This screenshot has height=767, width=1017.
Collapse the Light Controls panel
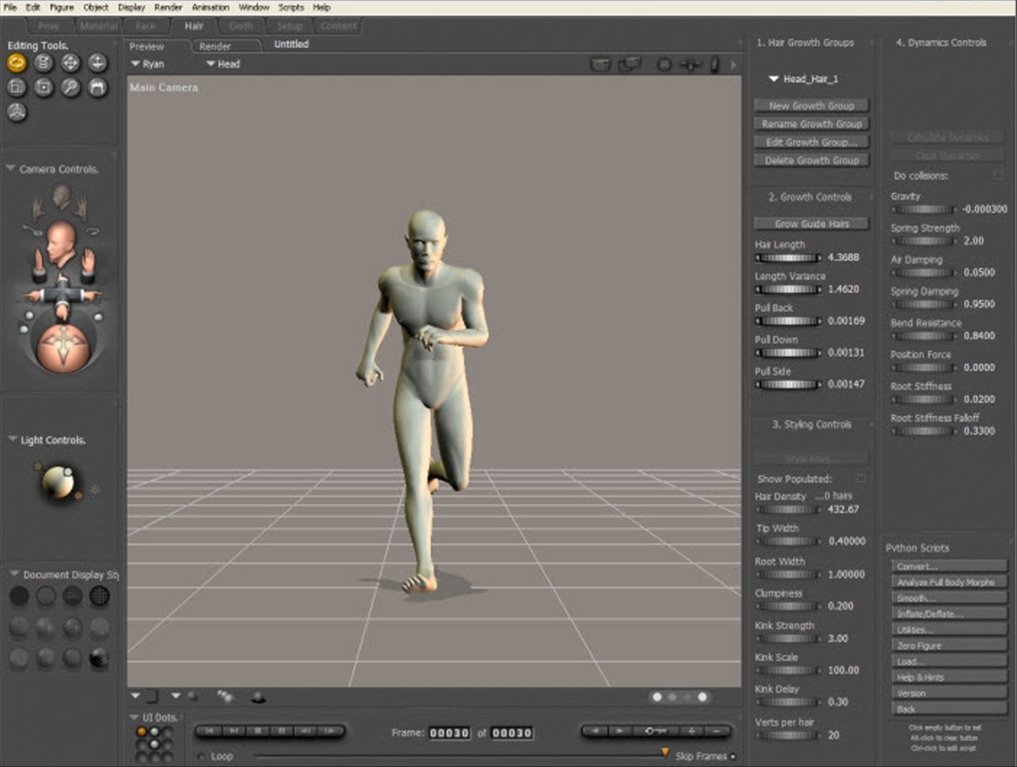pyautogui.click(x=12, y=440)
